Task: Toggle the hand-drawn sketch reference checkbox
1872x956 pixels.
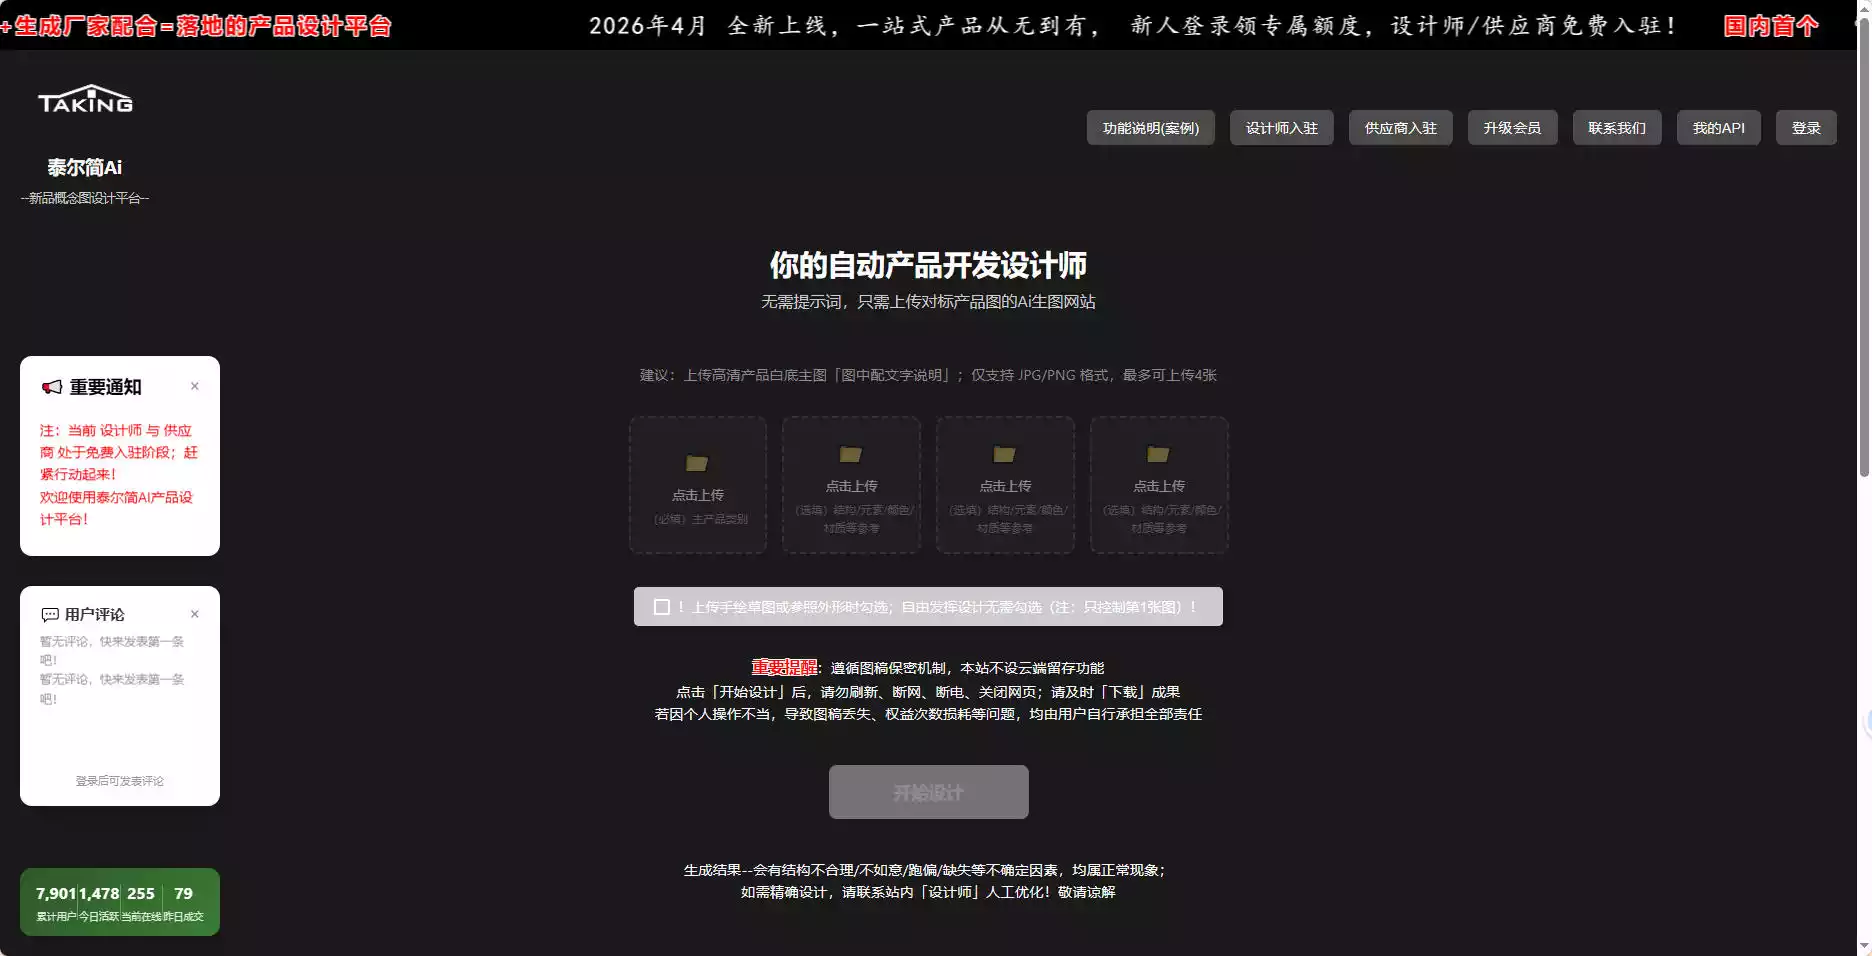Action: click(662, 607)
